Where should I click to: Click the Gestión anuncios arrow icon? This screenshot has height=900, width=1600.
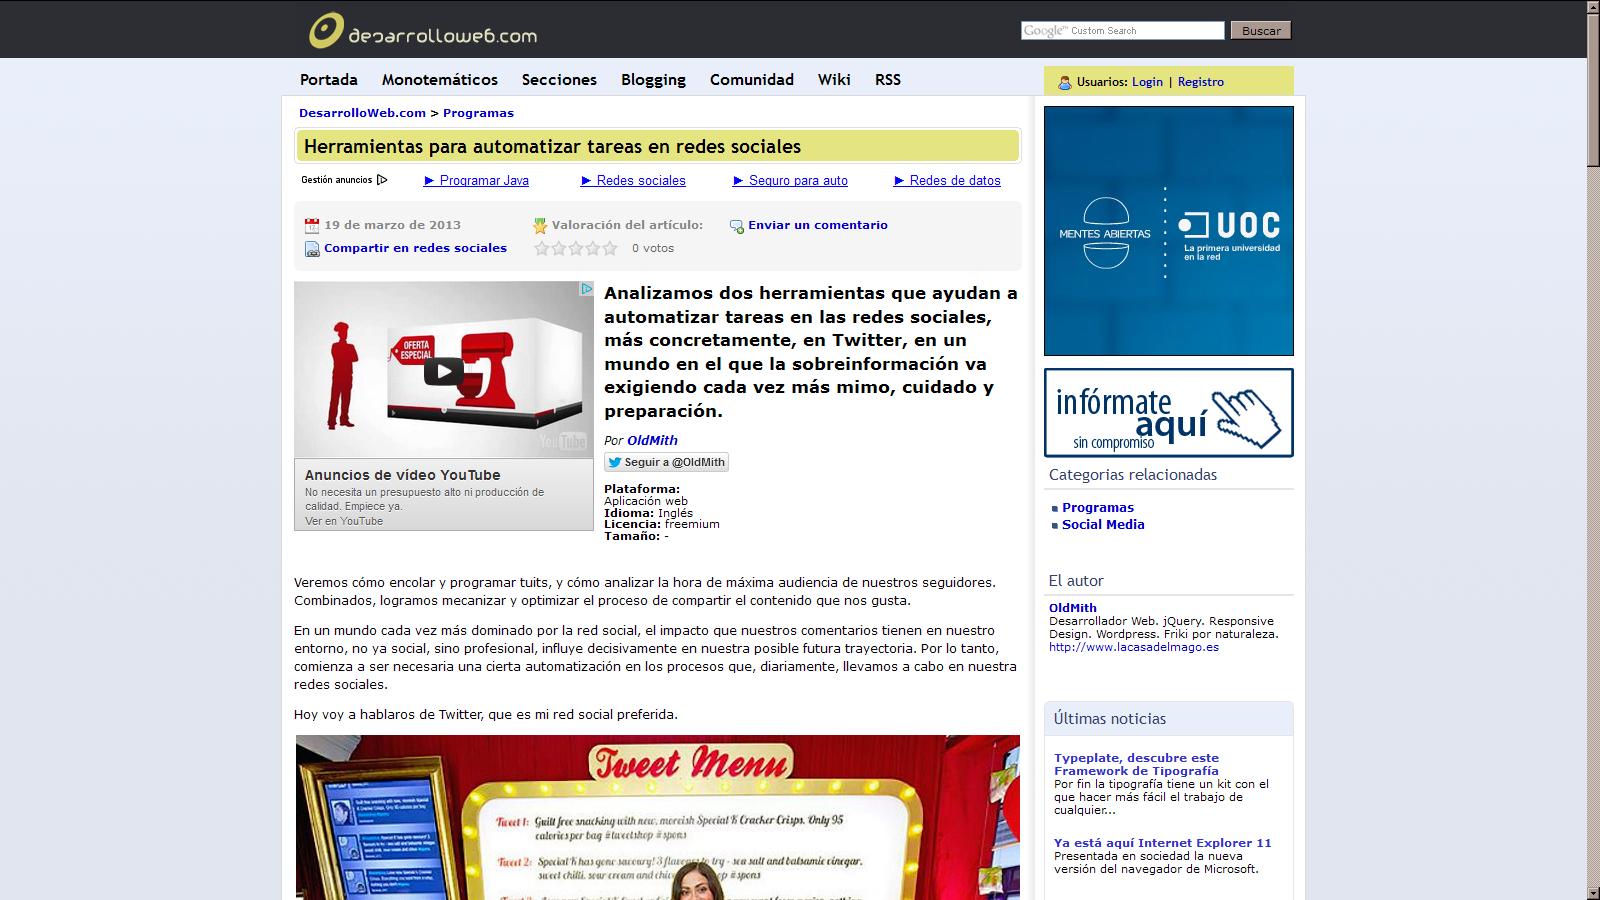pyautogui.click(x=382, y=180)
